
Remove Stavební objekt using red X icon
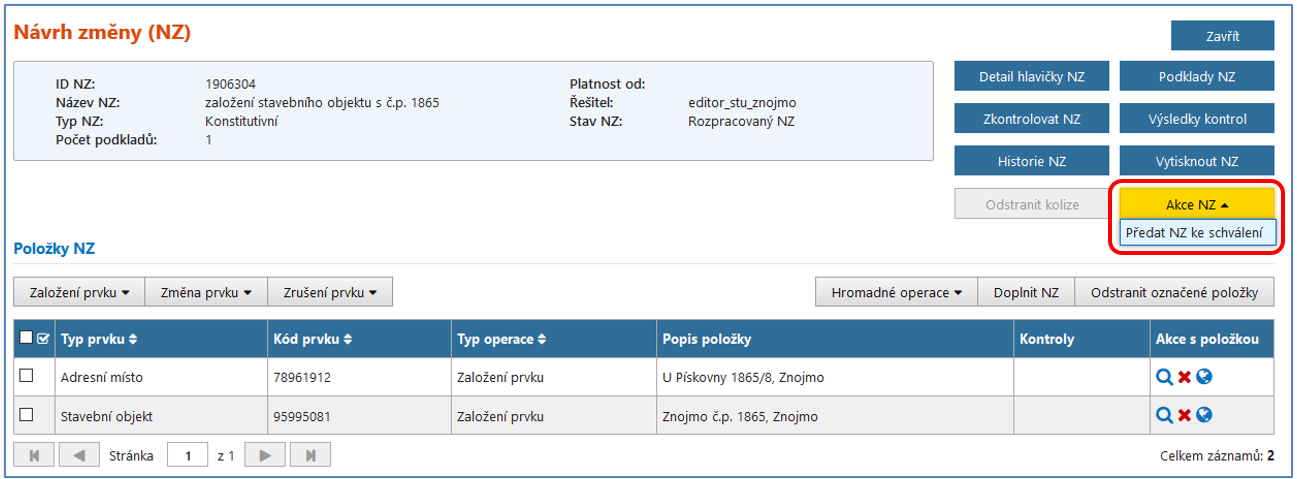click(x=1185, y=415)
